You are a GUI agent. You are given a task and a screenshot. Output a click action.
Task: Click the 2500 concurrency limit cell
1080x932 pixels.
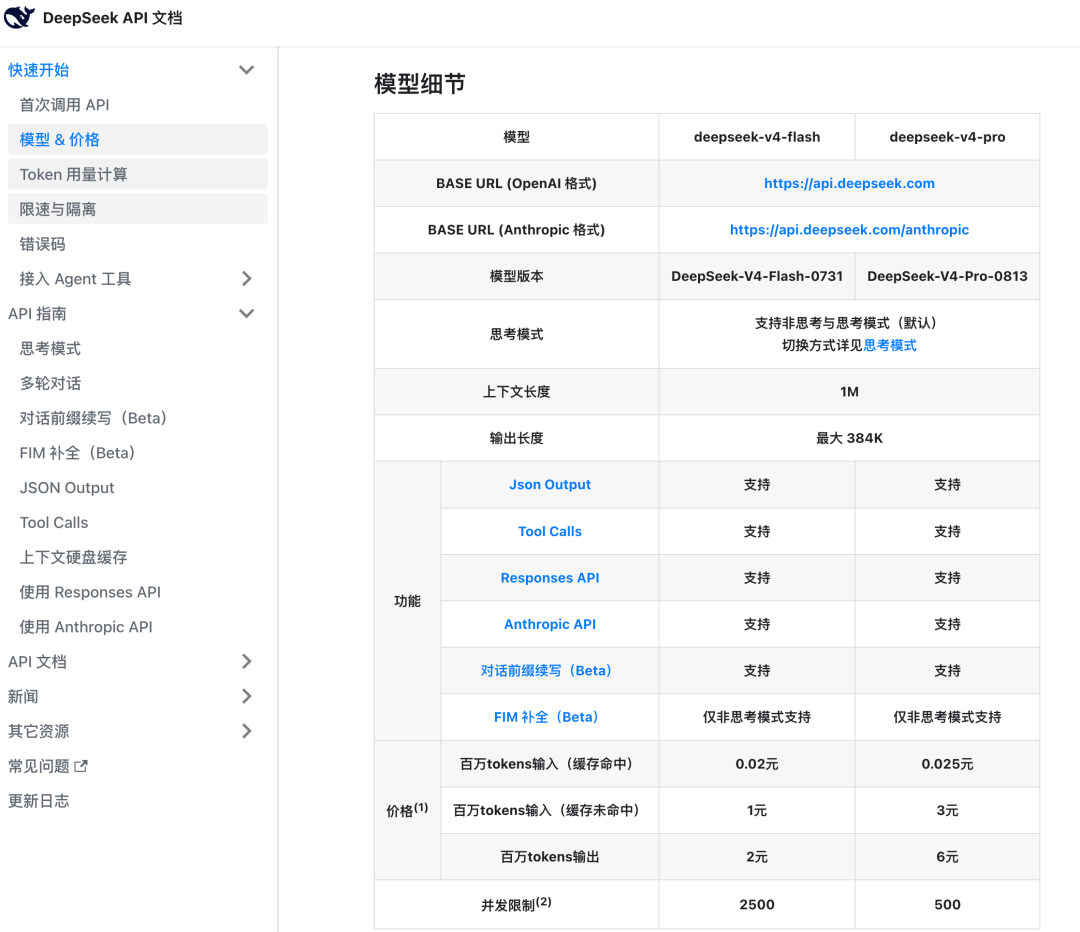click(757, 904)
